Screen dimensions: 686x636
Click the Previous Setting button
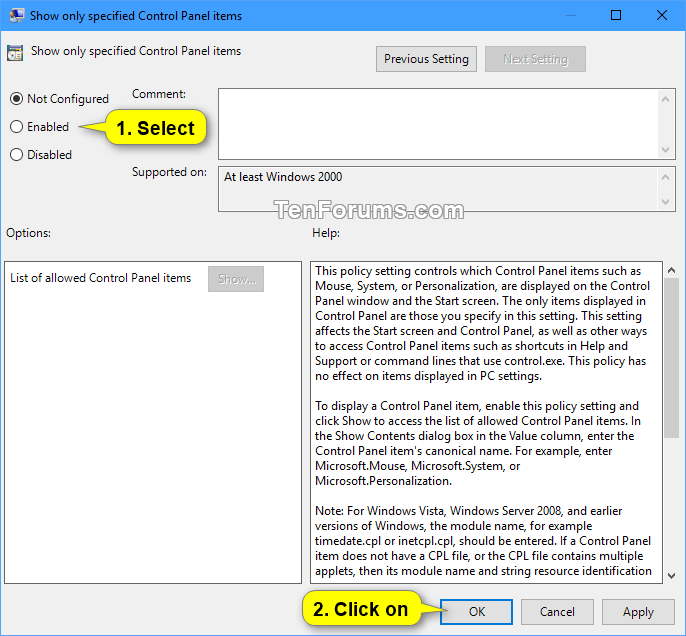click(426, 59)
